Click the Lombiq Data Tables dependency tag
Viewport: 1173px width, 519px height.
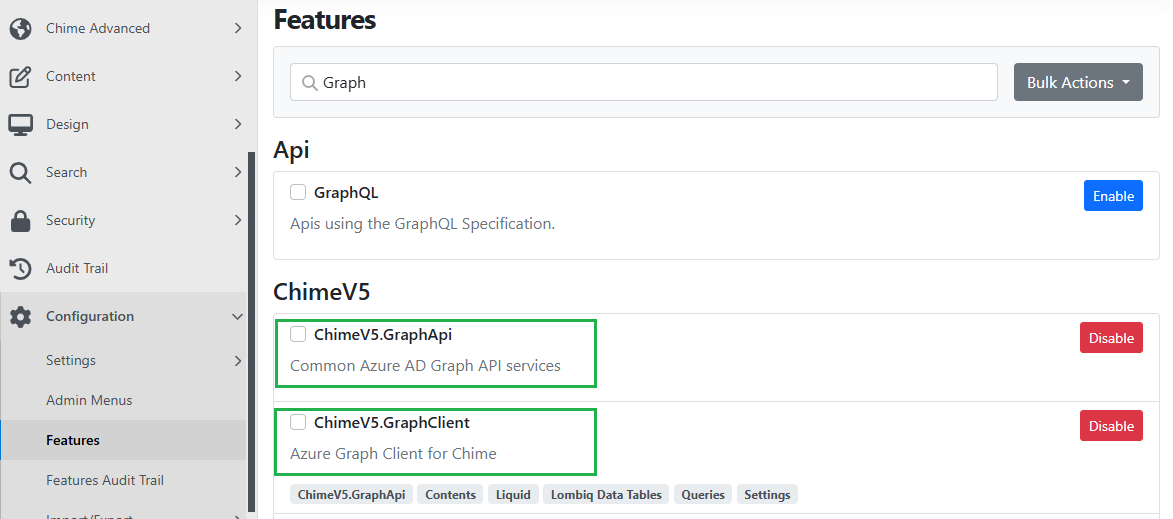tap(606, 494)
